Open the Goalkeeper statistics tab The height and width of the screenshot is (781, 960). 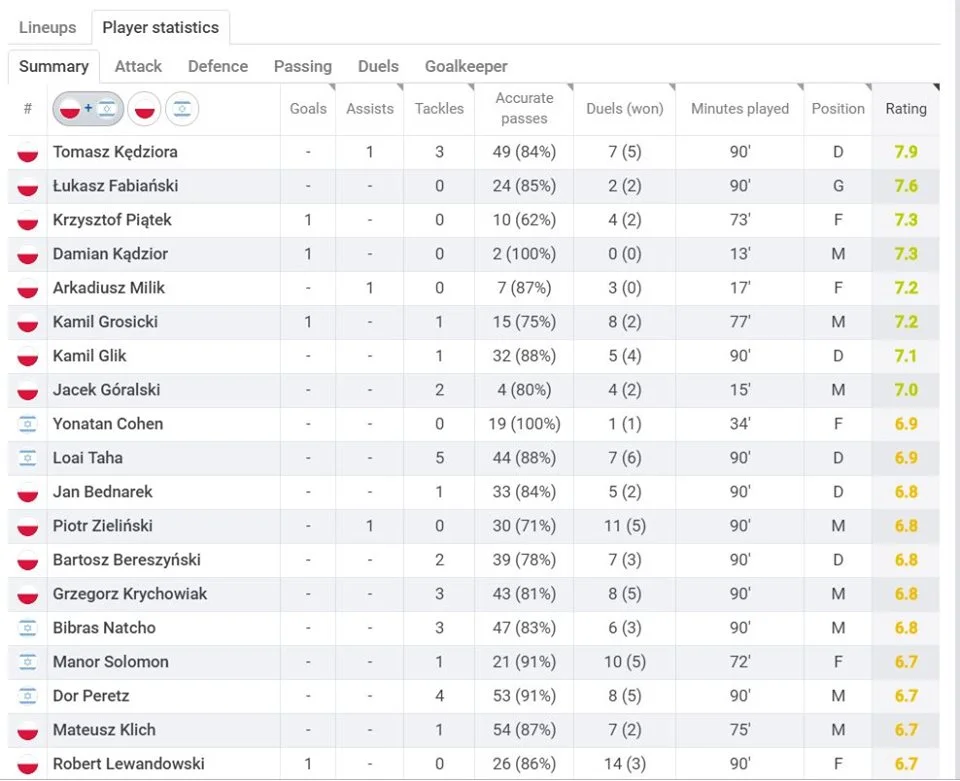(x=466, y=66)
